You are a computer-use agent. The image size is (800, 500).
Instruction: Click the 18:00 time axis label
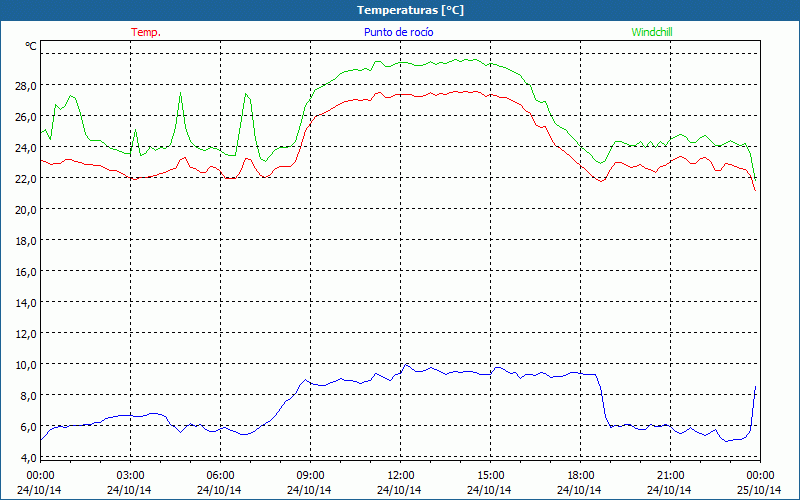[x=581, y=476]
